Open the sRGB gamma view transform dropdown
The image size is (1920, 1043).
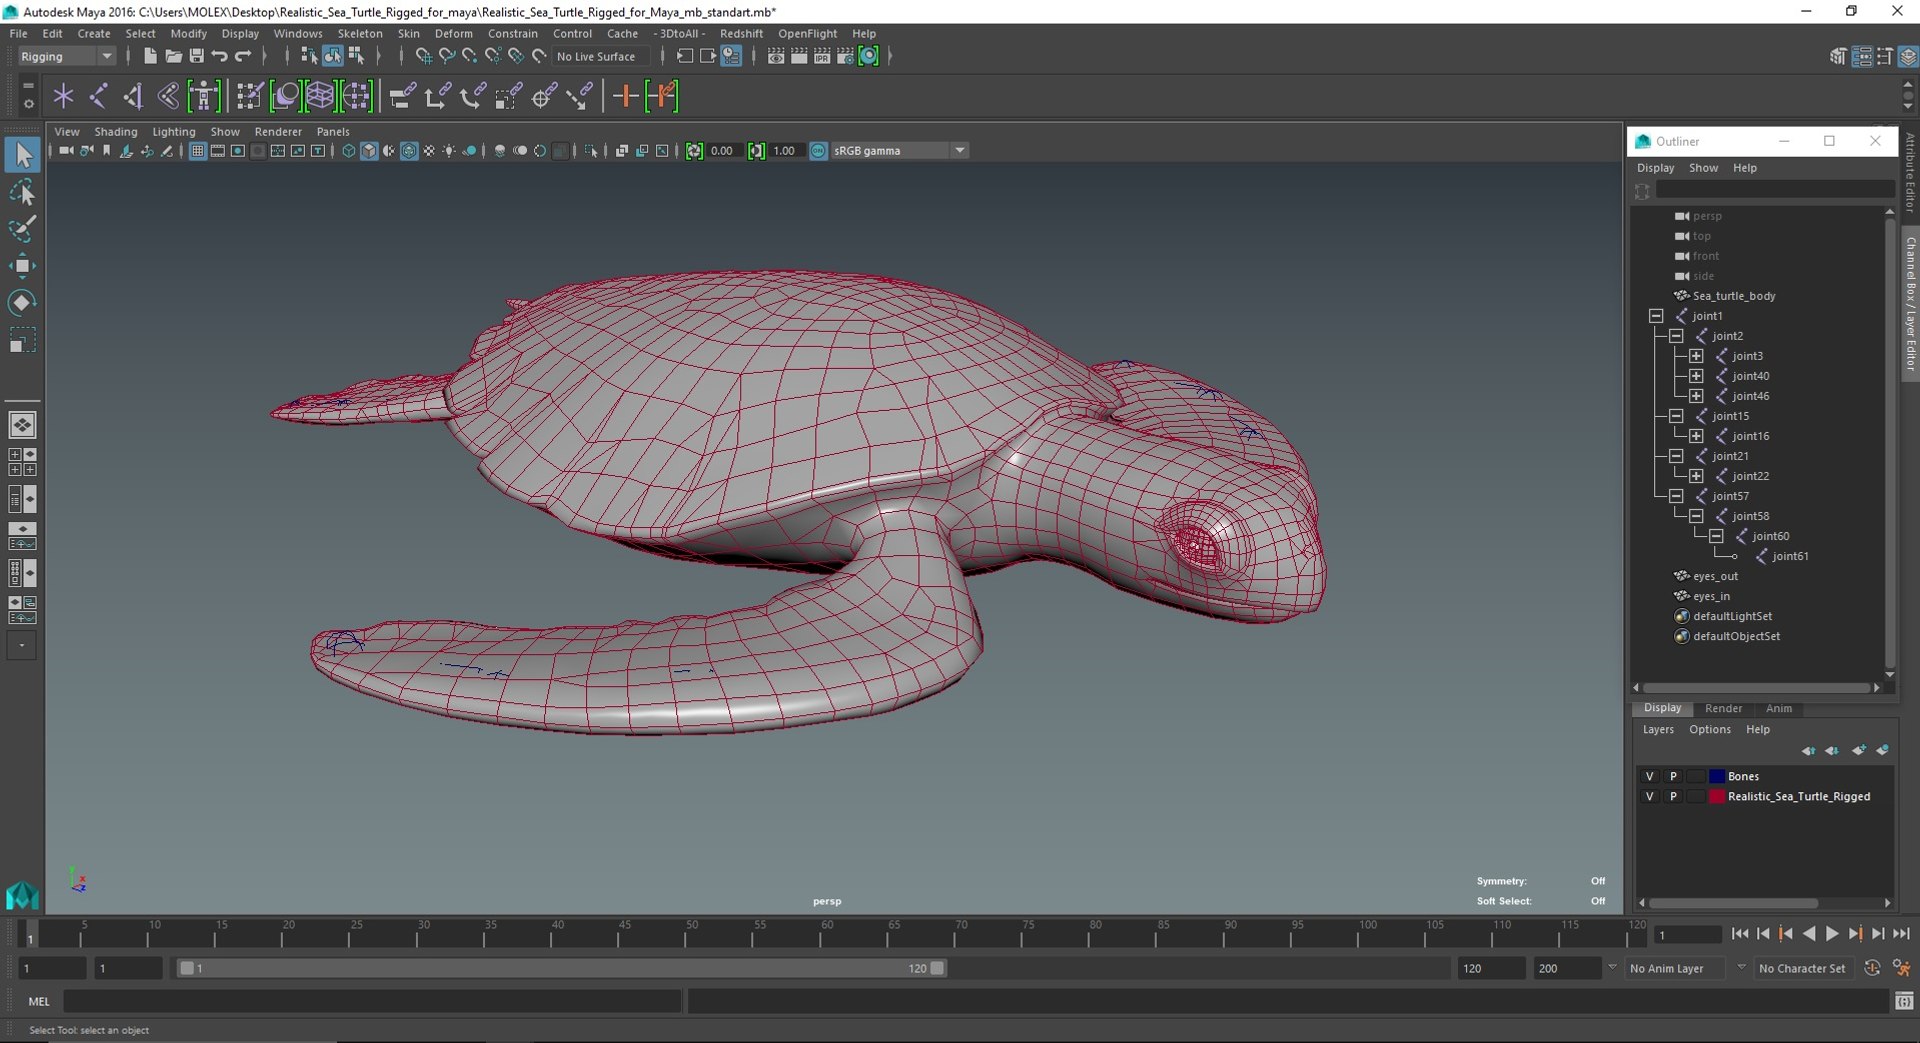tap(900, 151)
